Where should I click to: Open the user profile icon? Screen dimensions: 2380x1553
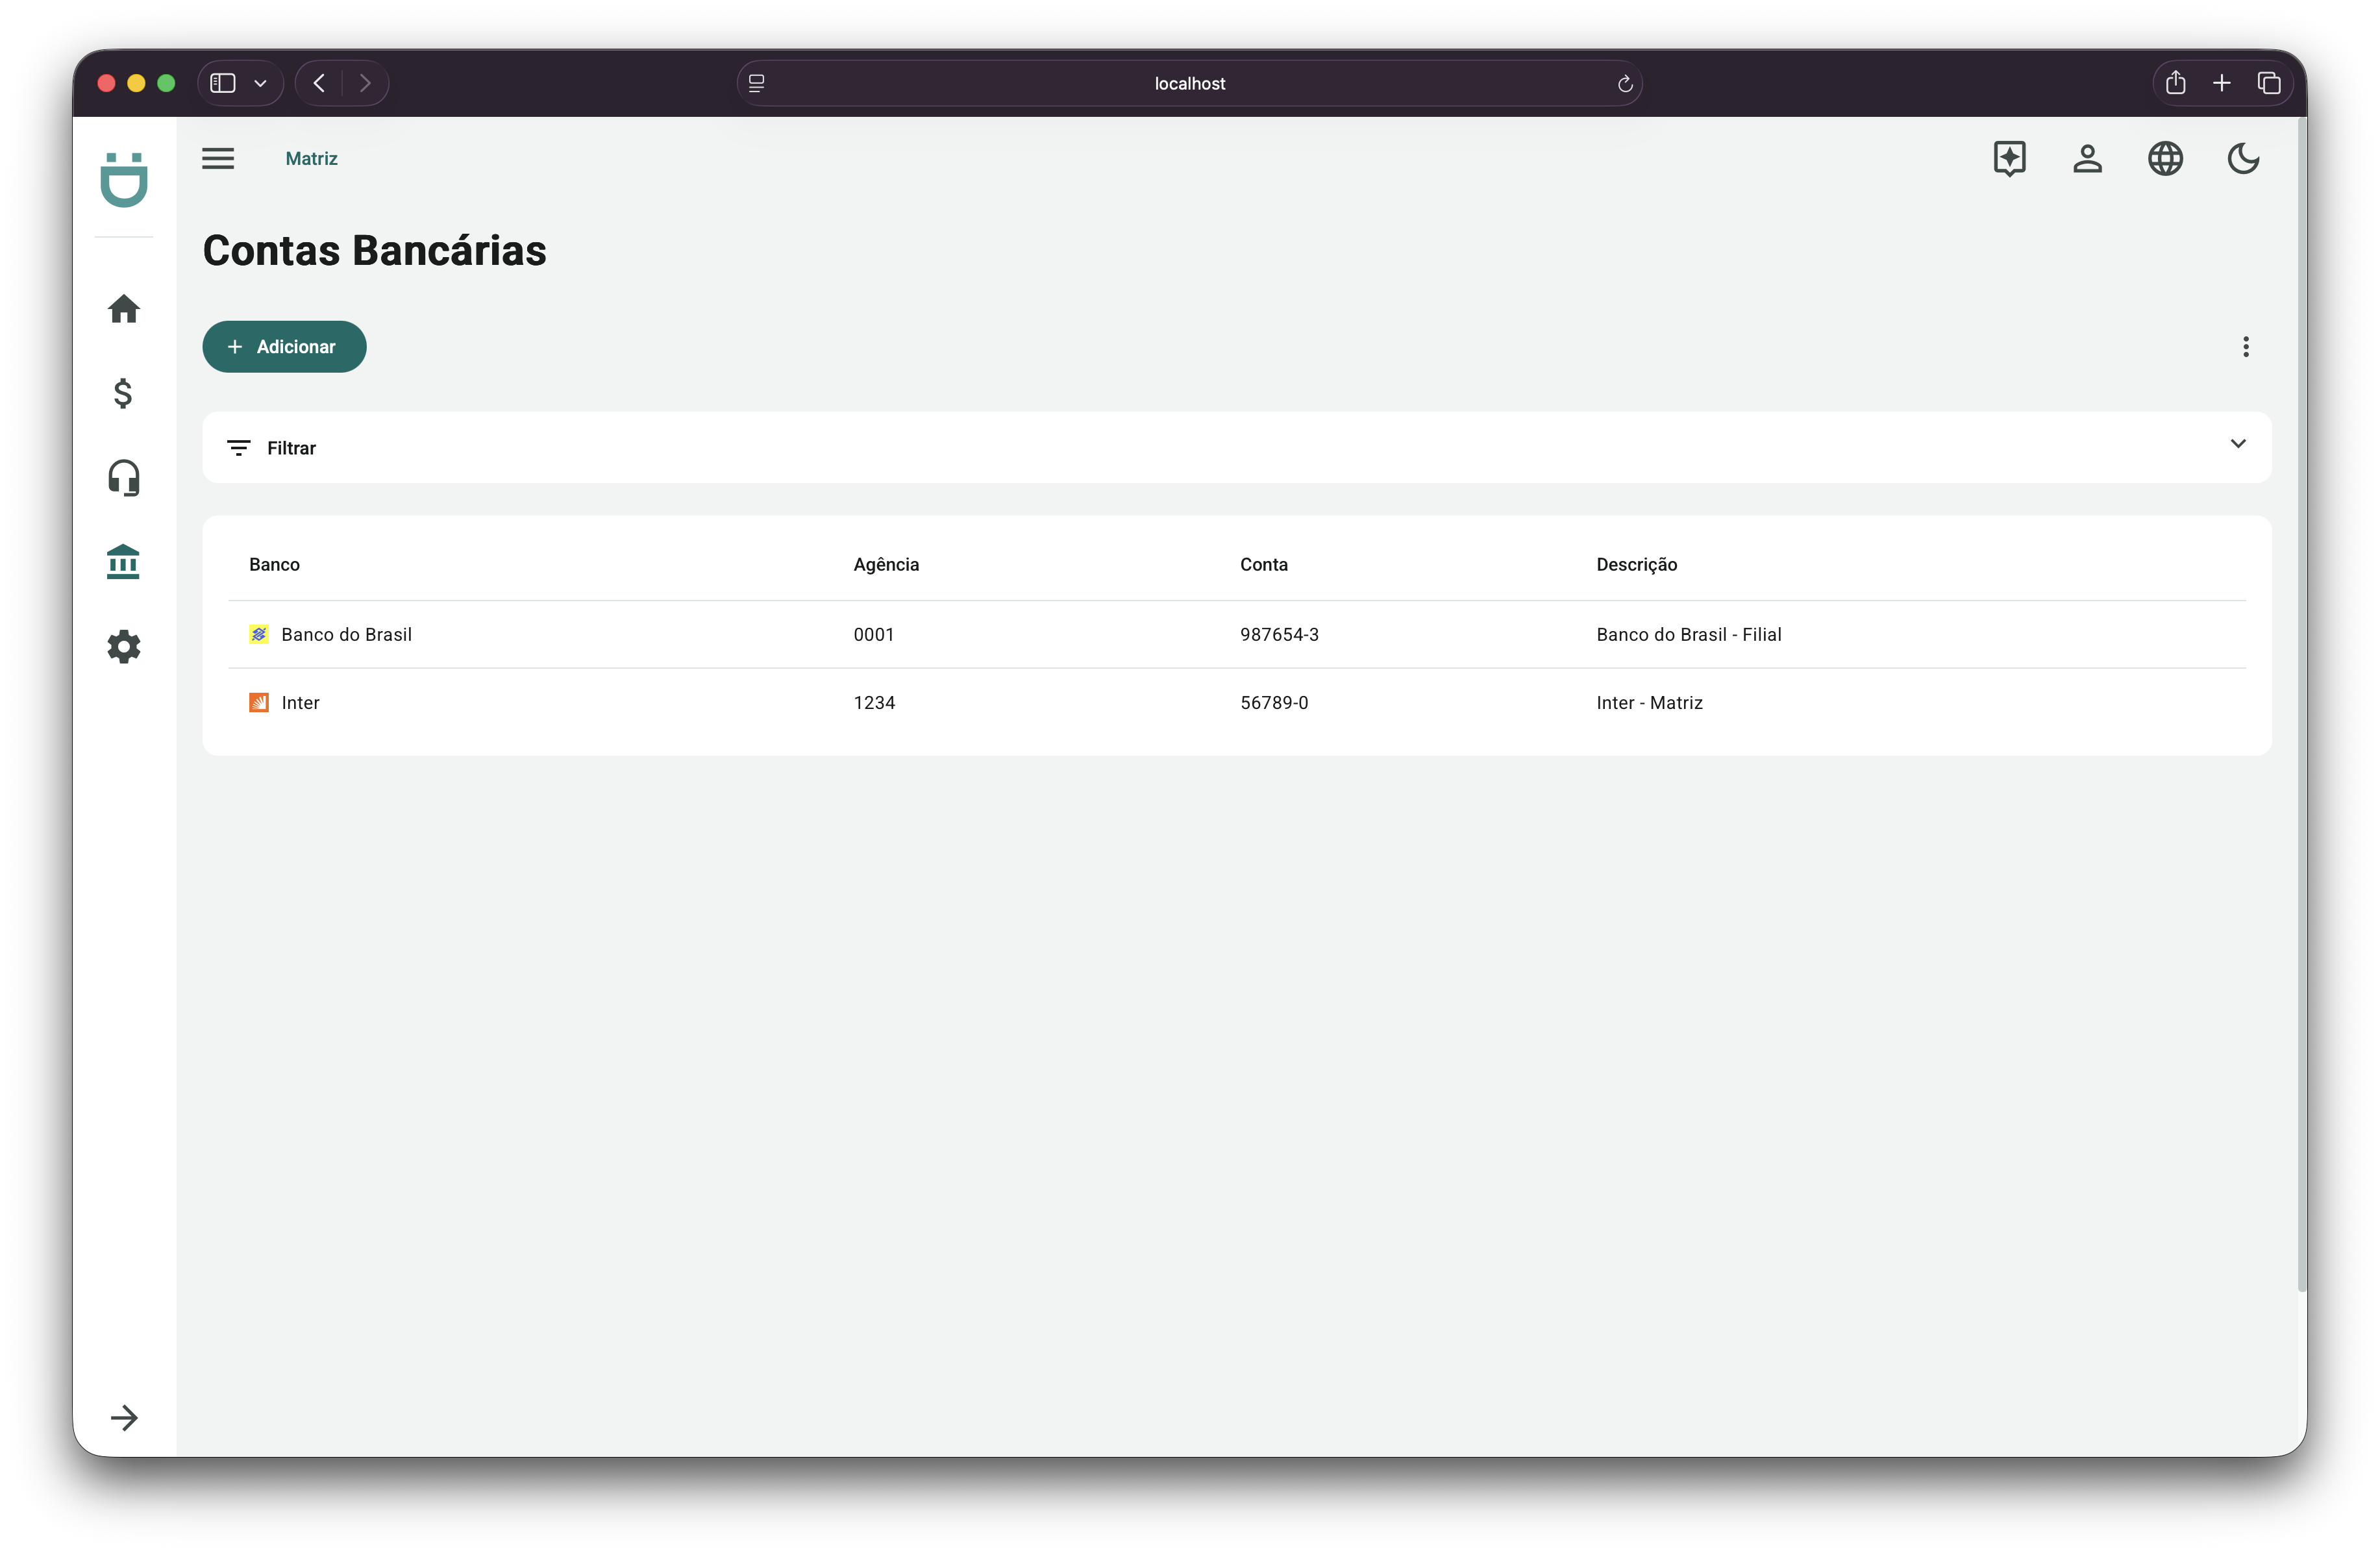(x=2087, y=158)
